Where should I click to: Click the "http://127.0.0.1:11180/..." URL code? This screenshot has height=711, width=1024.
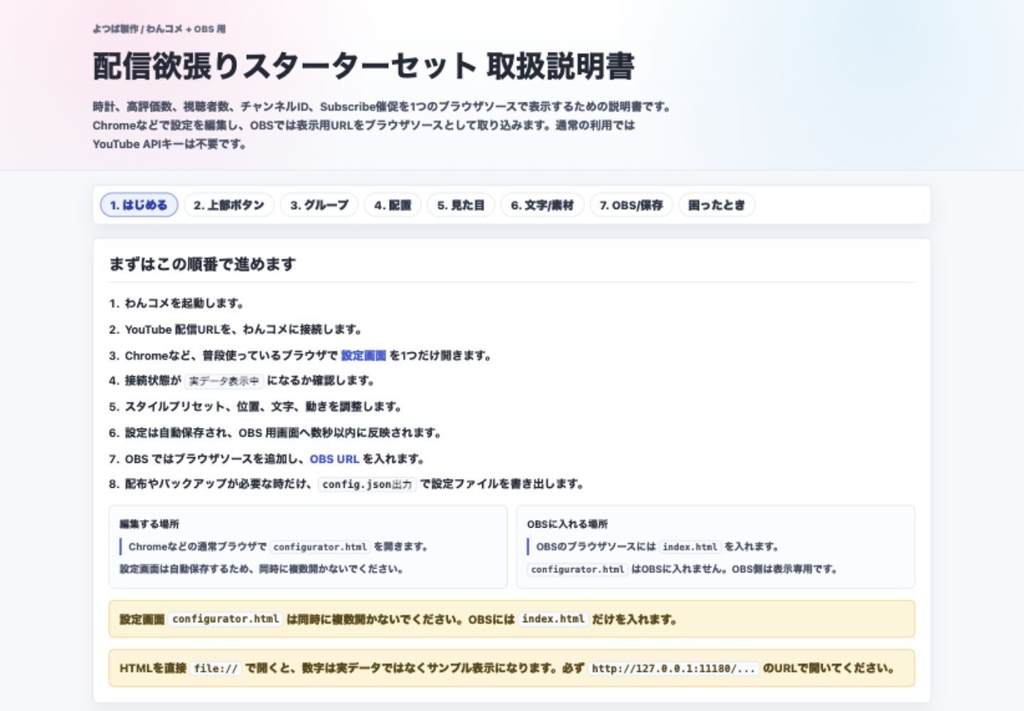(x=673, y=669)
